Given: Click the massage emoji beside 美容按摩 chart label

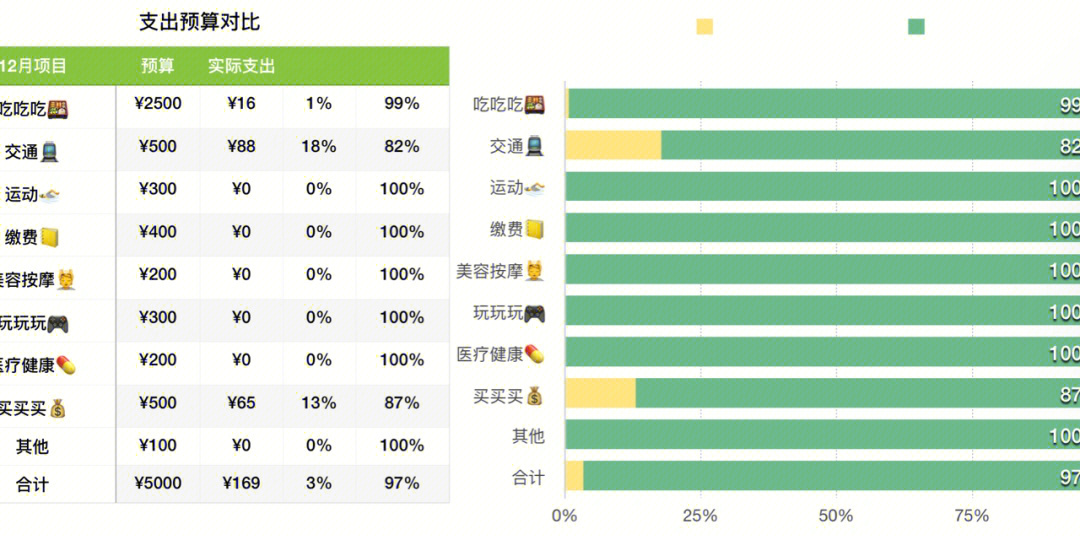Looking at the screenshot, I should pos(534,271).
